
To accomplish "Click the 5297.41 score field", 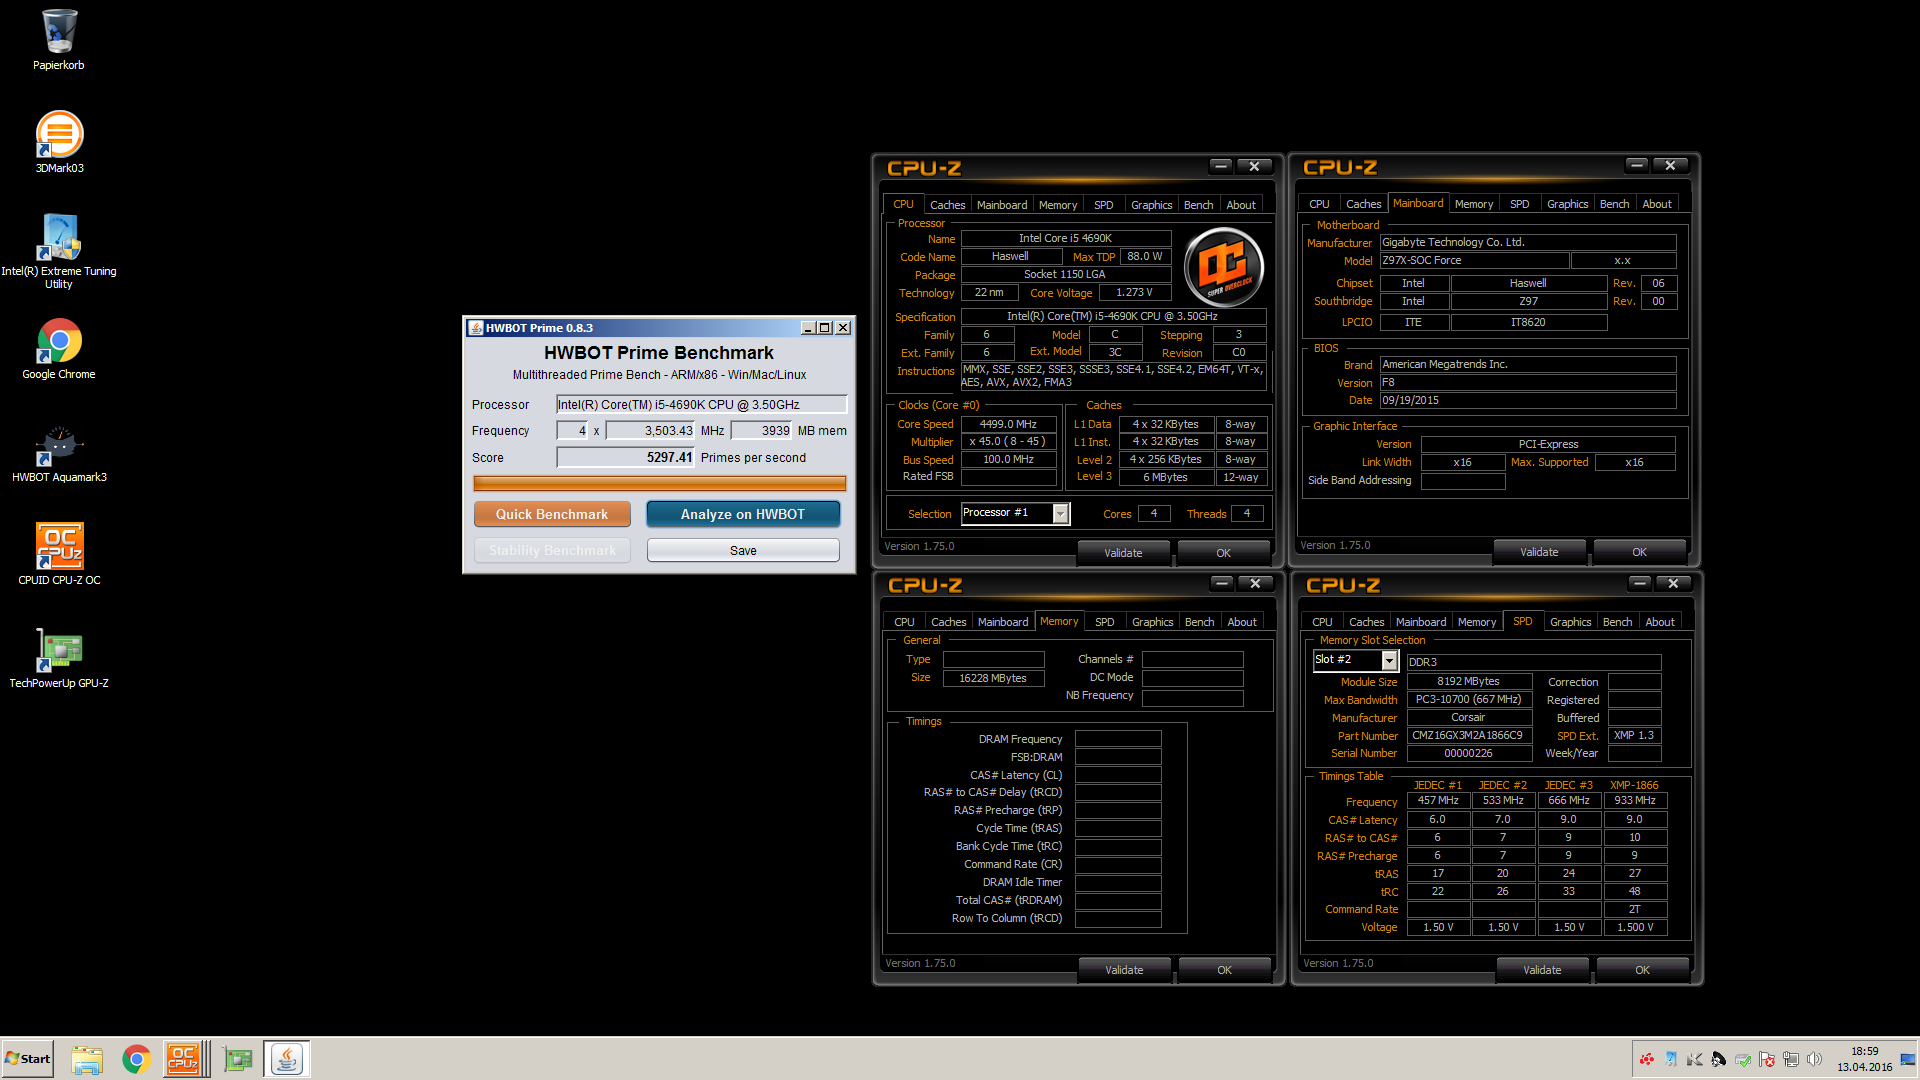I will pyautogui.click(x=625, y=458).
